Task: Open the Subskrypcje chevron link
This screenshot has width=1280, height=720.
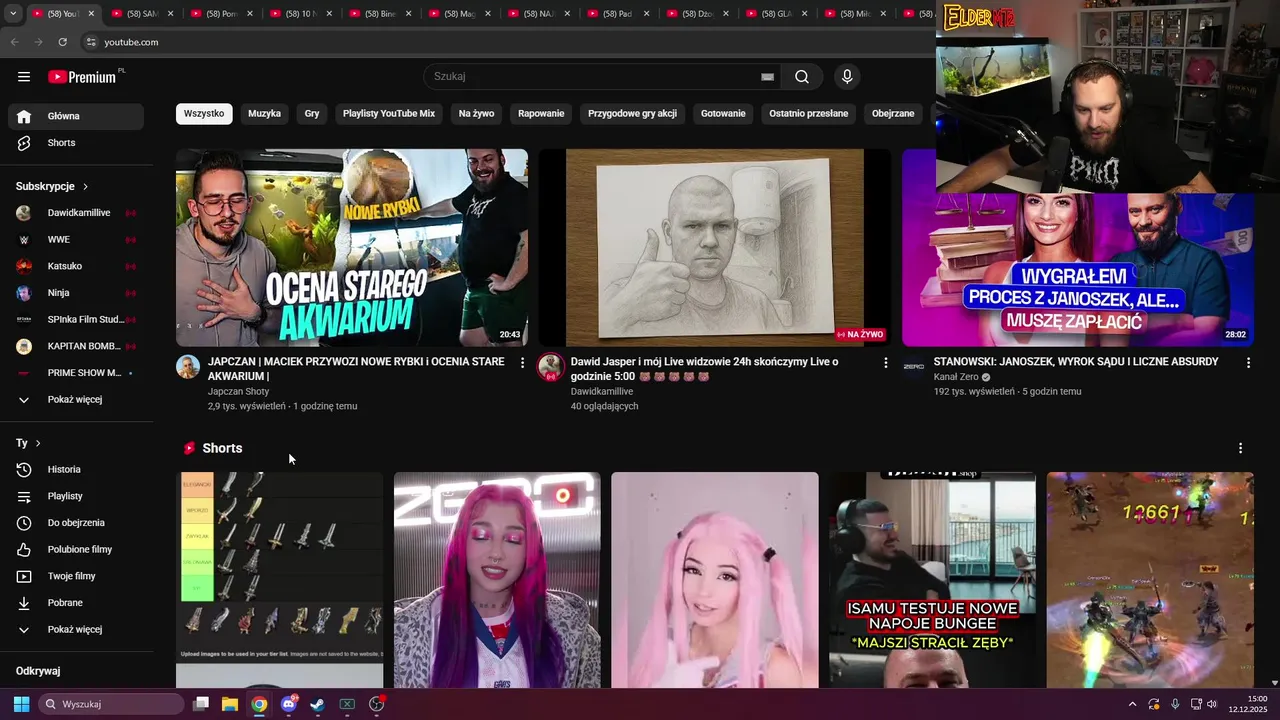Action: 85,187
